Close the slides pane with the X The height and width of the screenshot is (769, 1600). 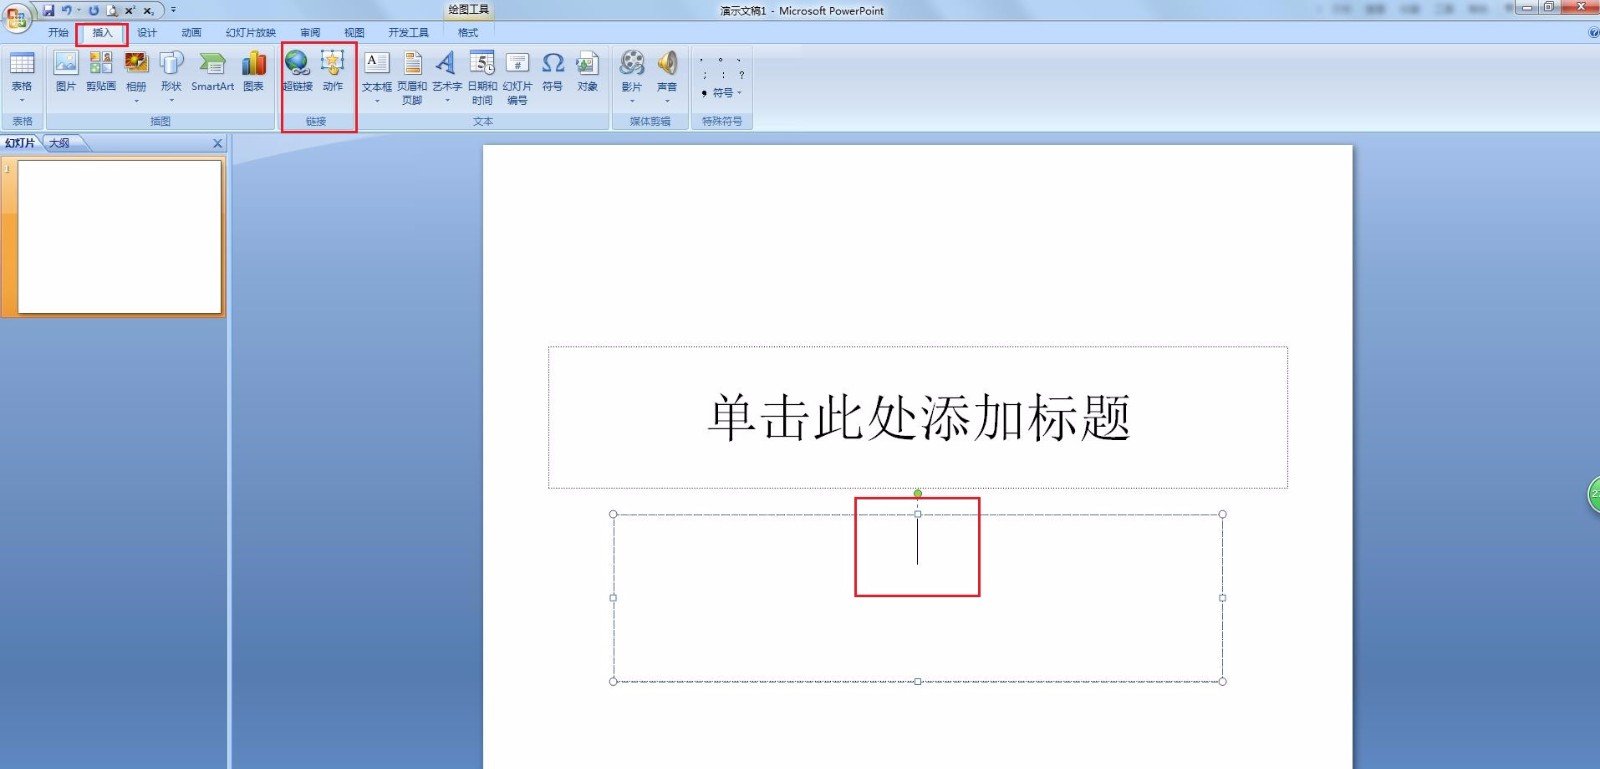tap(217, 143)
